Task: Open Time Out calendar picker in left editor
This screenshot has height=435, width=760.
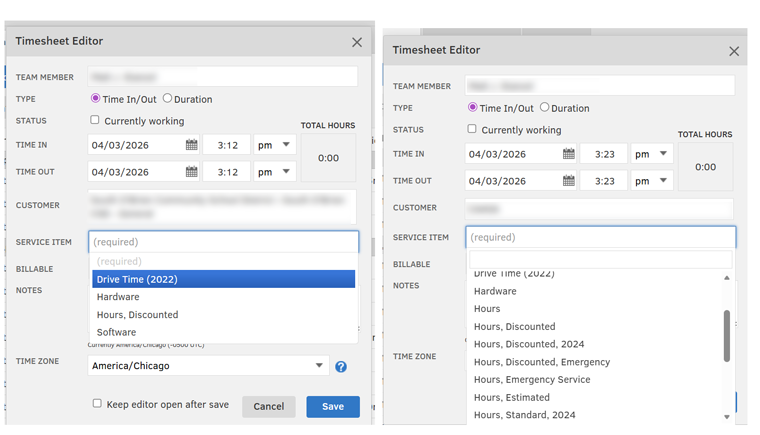Action: pos(191,172)
